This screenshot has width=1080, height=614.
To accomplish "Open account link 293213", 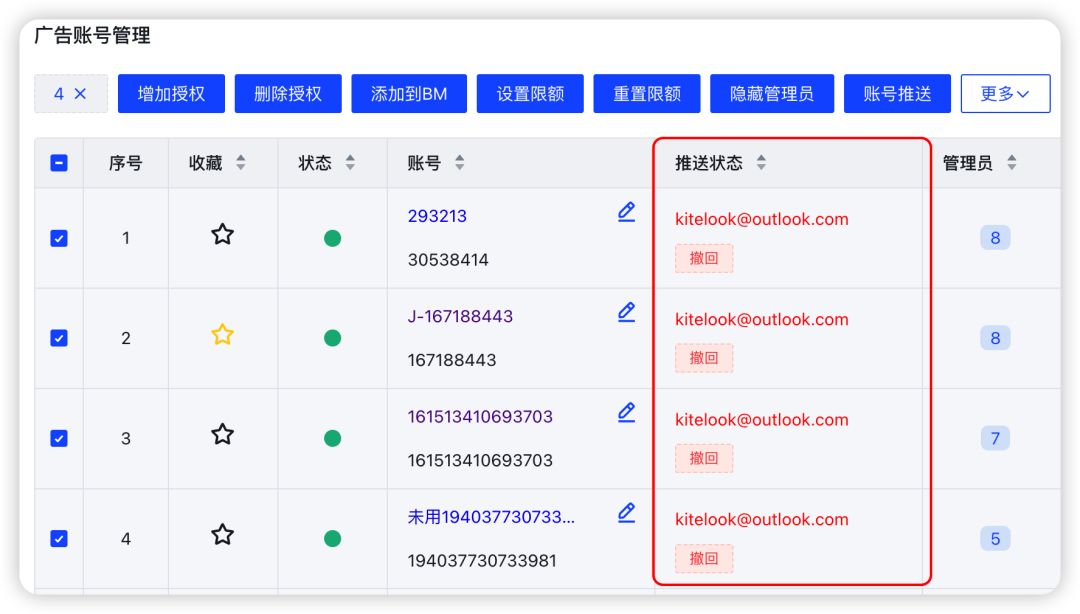I will tap(437, 216).
